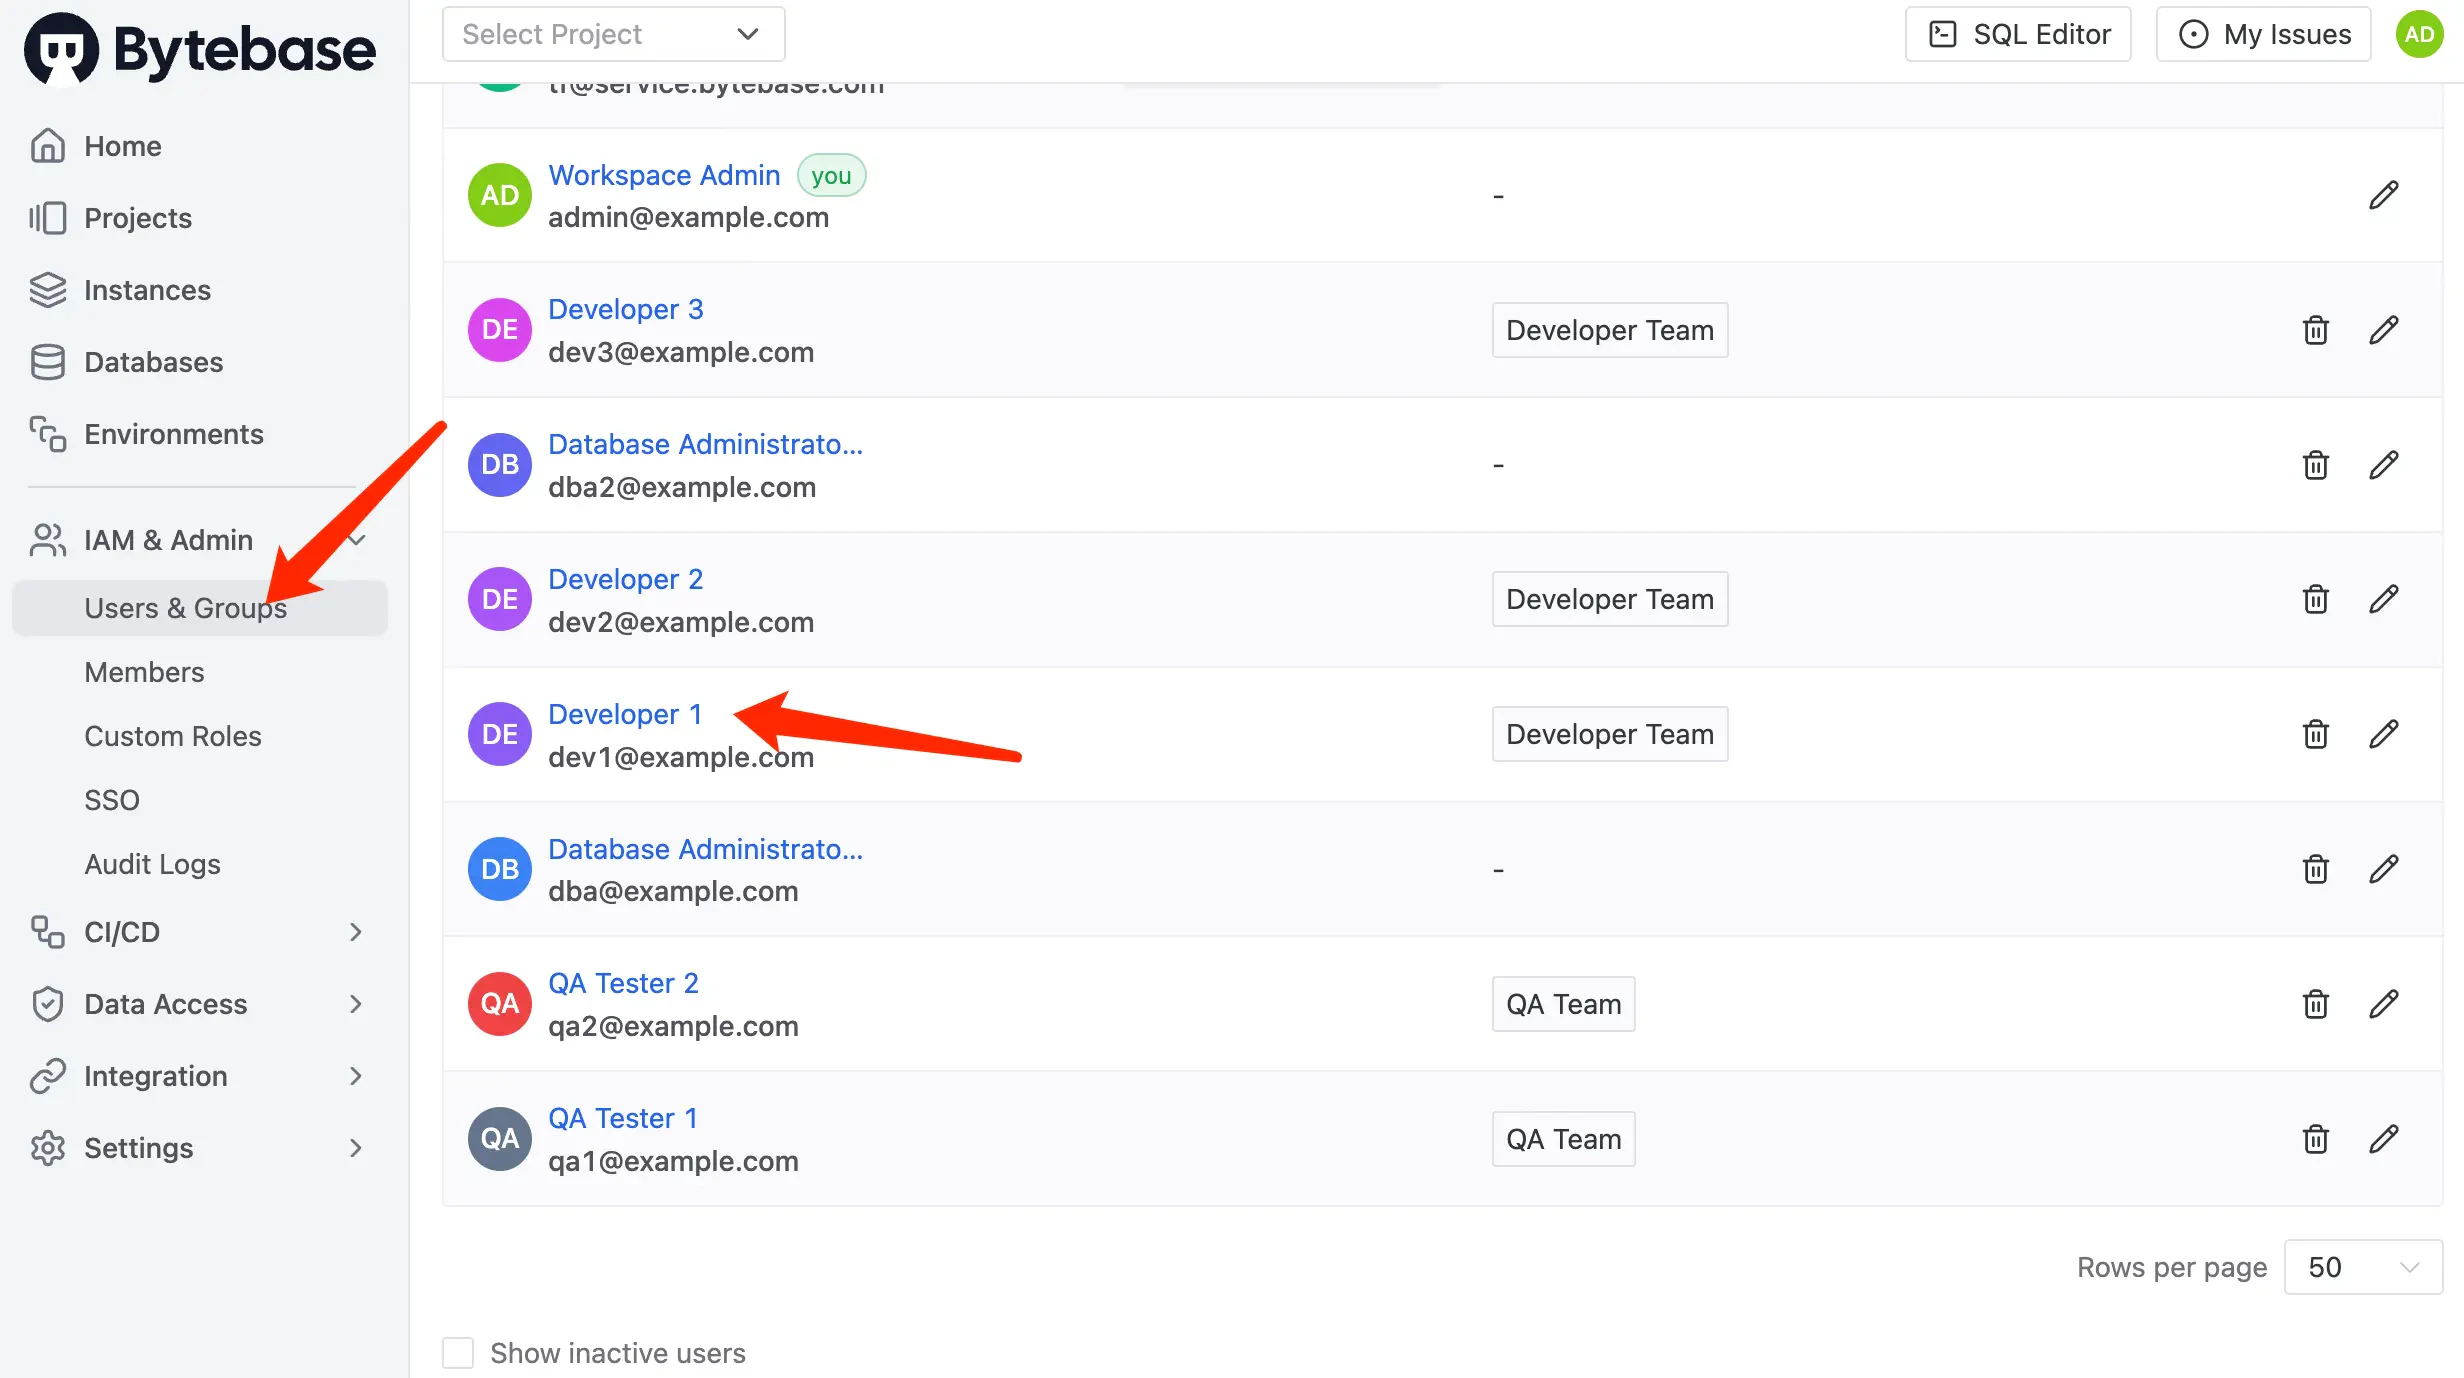Click pencil icon for QA Tester 2

[2383, 1004]
